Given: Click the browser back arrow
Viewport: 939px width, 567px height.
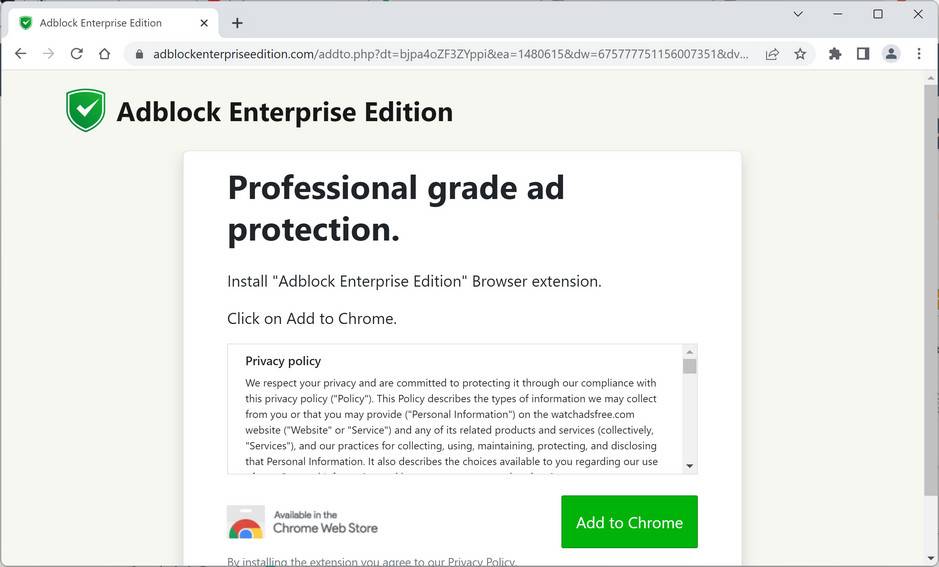Looking at the screenshot, I should point(20,54).
